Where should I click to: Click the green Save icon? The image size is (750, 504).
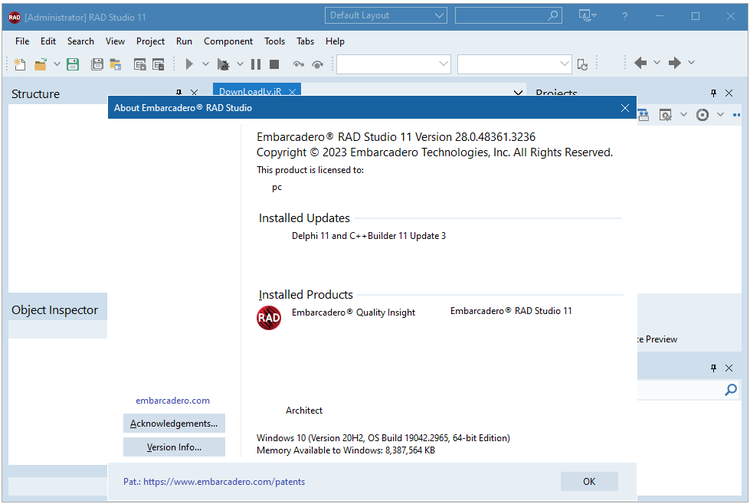click(x=72, y=64)
